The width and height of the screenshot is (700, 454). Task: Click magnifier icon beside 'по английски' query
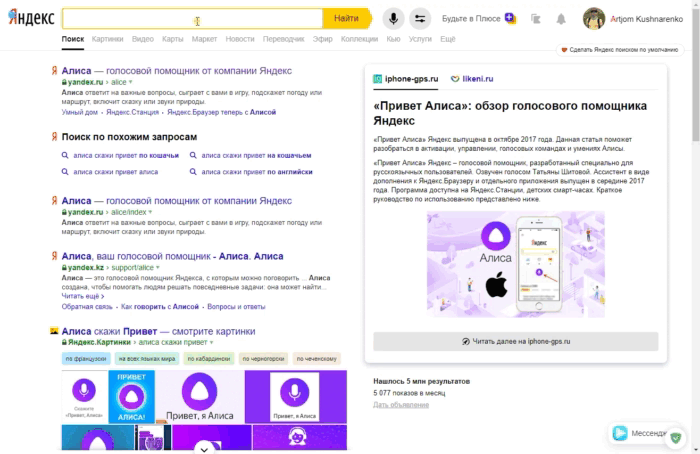point(193,172)
